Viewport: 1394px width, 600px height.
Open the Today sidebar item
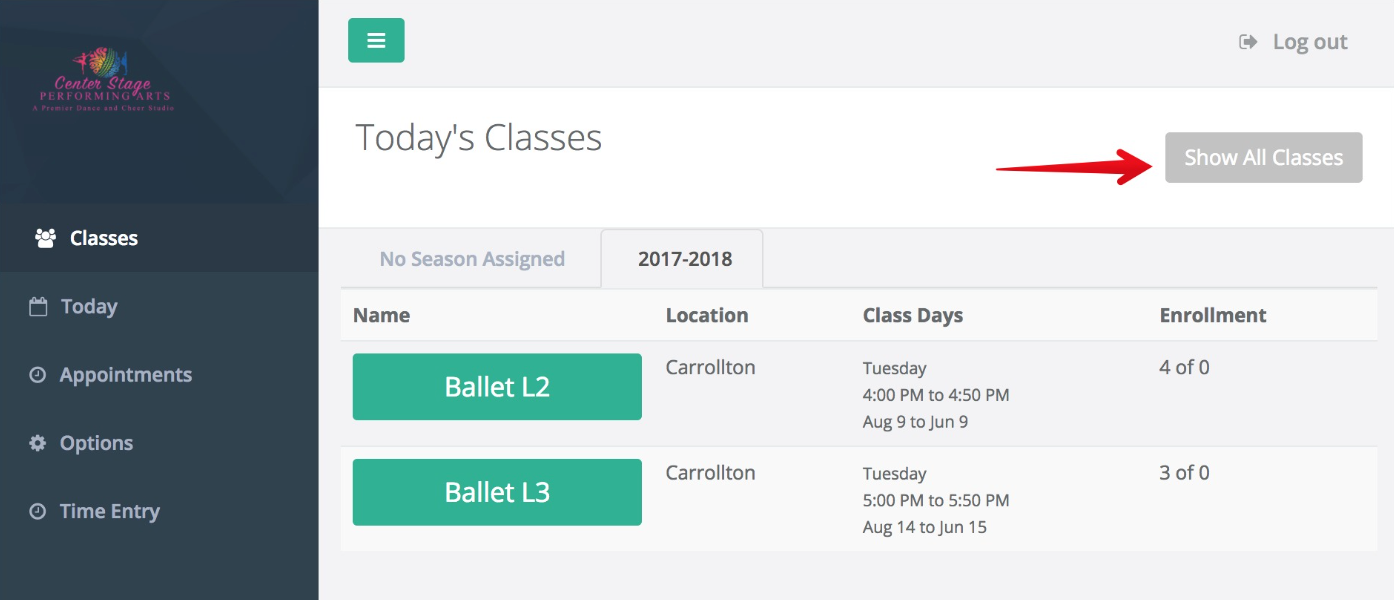pos(159,307)
